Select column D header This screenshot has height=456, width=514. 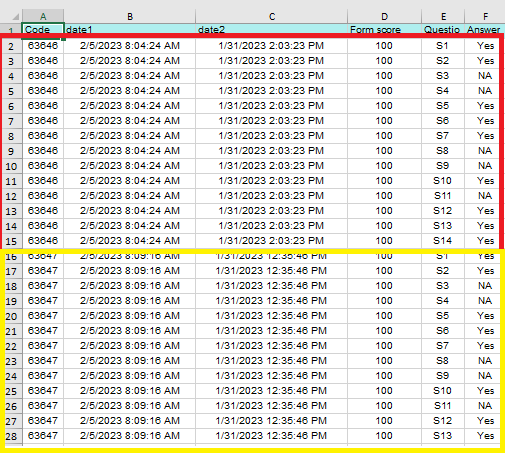click(x=384, y=16)
